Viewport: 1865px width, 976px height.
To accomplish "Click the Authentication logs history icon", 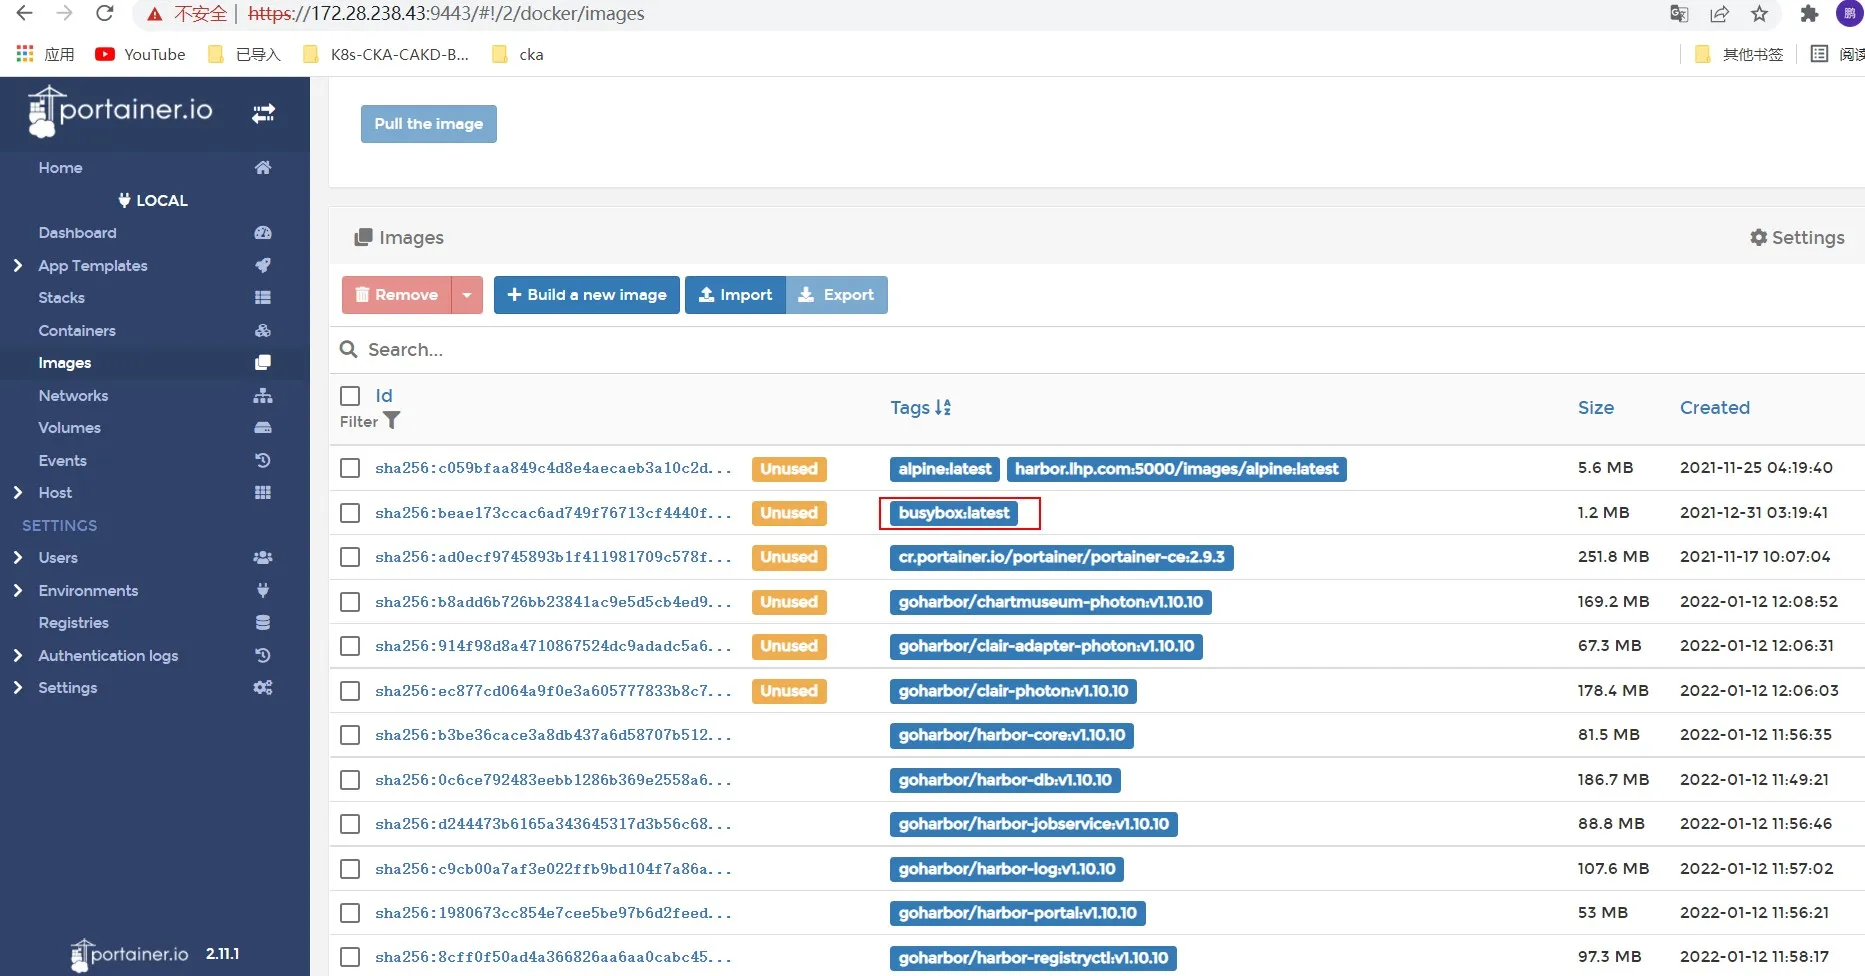I will point(263,655).
